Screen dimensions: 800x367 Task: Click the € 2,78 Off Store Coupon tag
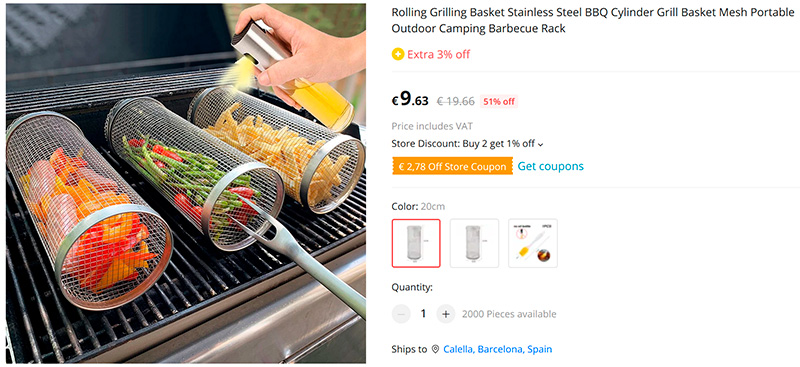(452, 166)
